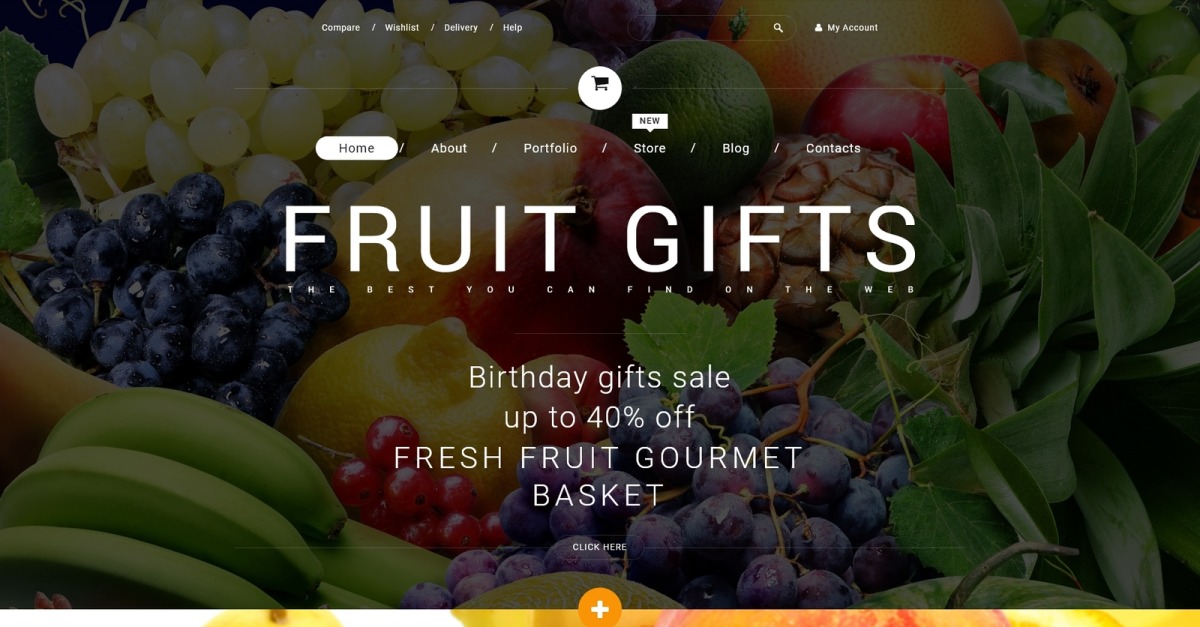Go to the Delivery page
This screenshot has height=627, width=1200.
pyautogui.click(x=461, y=28)
